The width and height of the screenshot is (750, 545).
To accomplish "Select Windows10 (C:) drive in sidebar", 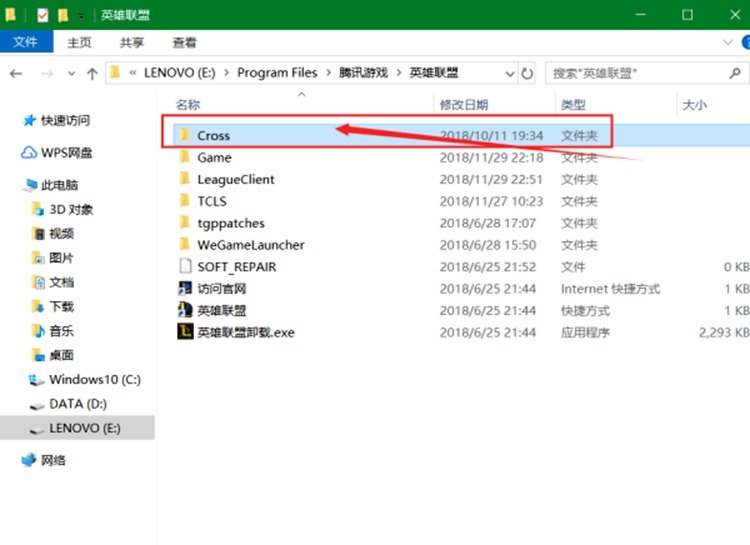I will 95,379.
